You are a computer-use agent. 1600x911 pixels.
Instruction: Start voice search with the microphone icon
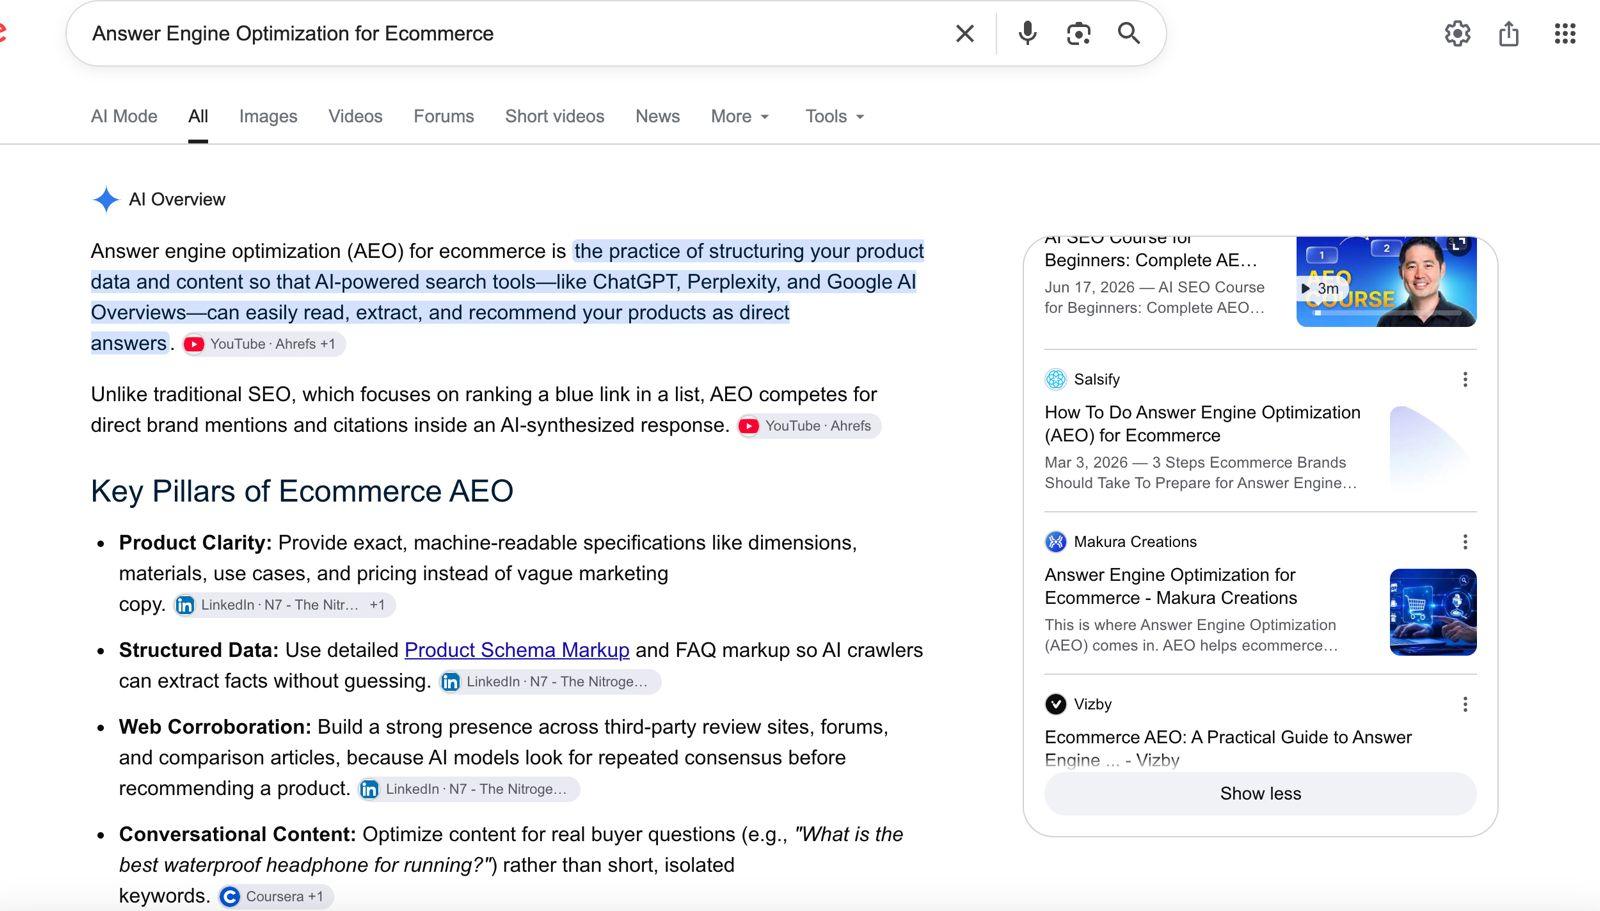coord(1027,34)
